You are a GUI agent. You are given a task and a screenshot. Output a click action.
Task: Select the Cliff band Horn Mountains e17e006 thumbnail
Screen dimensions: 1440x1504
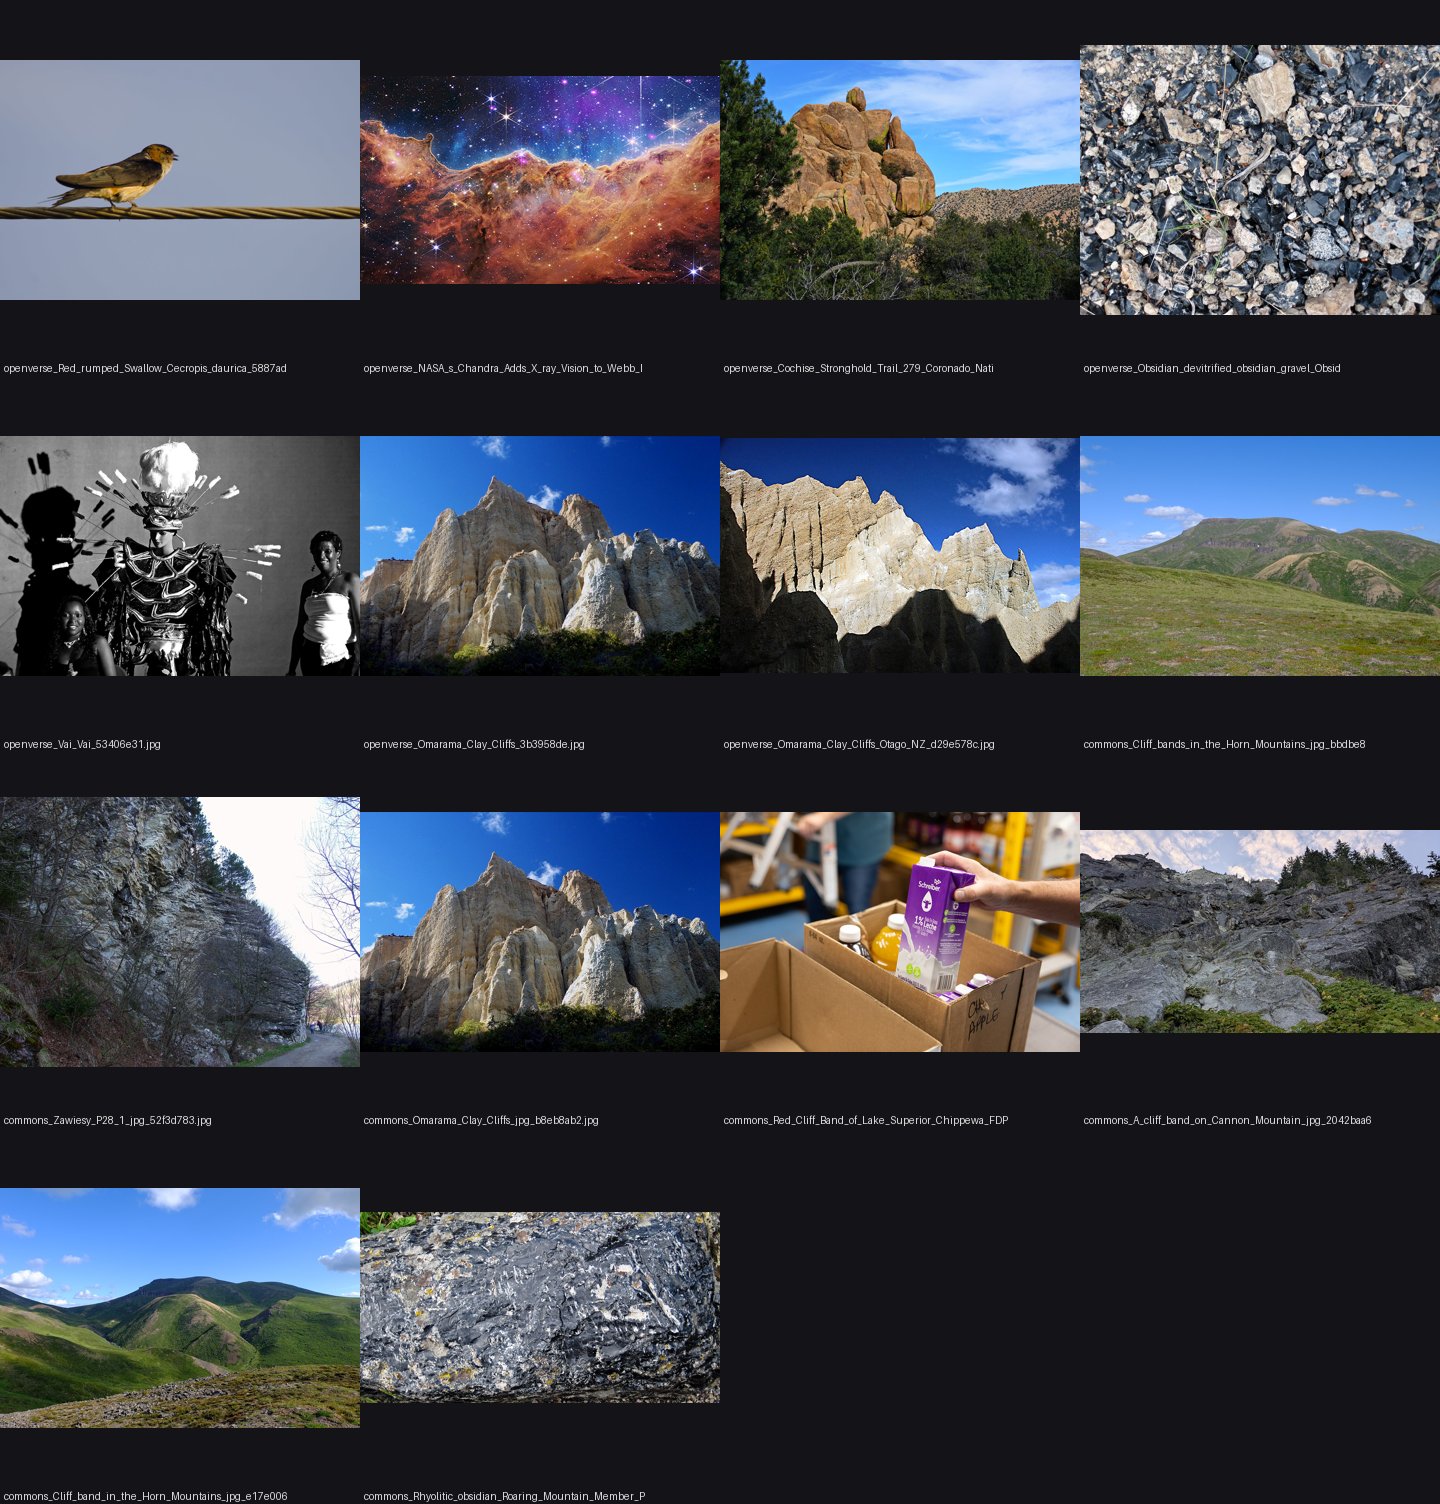click(x=180, y=1308)
